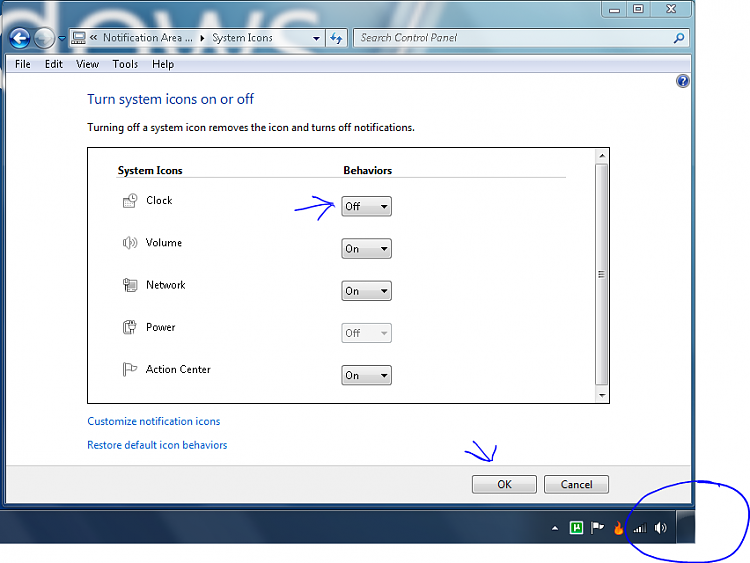
Task: Open the Action Center behavior dropdown
Action: pos(366,375)
